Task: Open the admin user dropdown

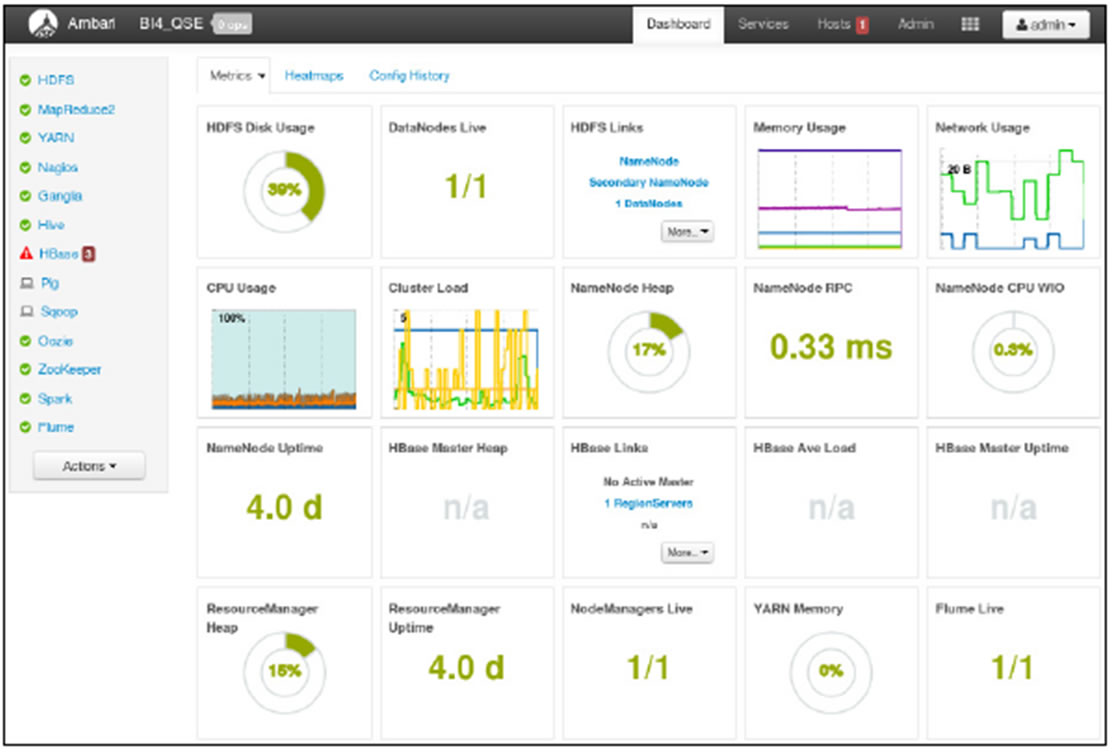Action: pyautogui.click(x=1045, y=25)
